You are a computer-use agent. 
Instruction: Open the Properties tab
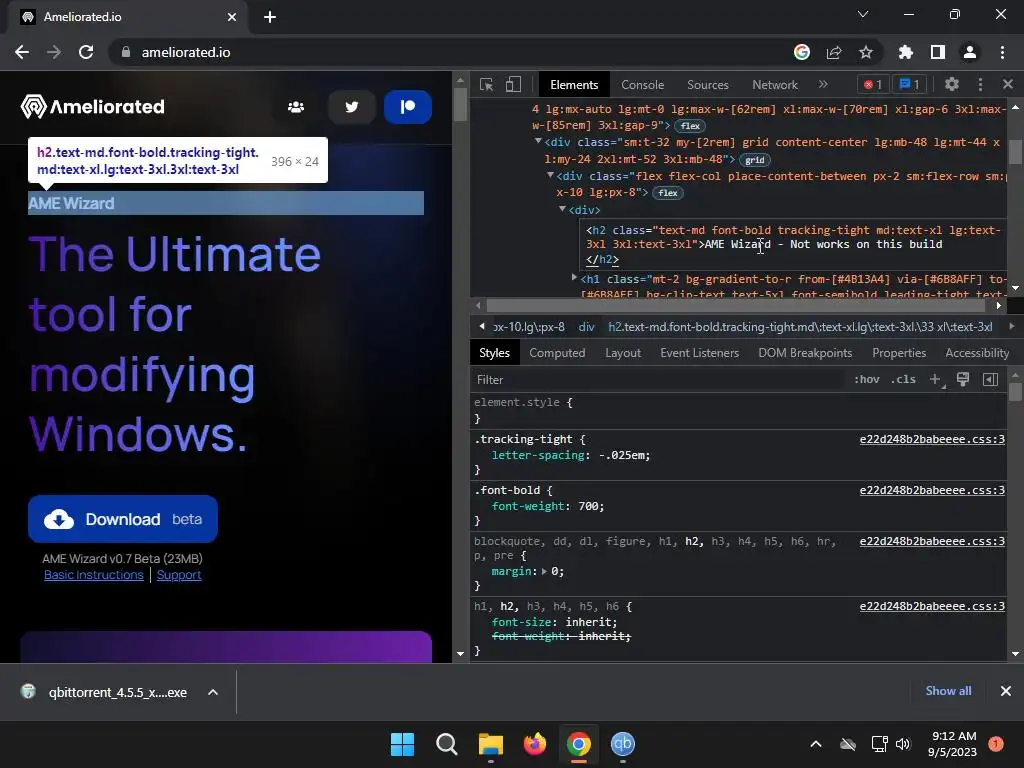pos(899,353)
